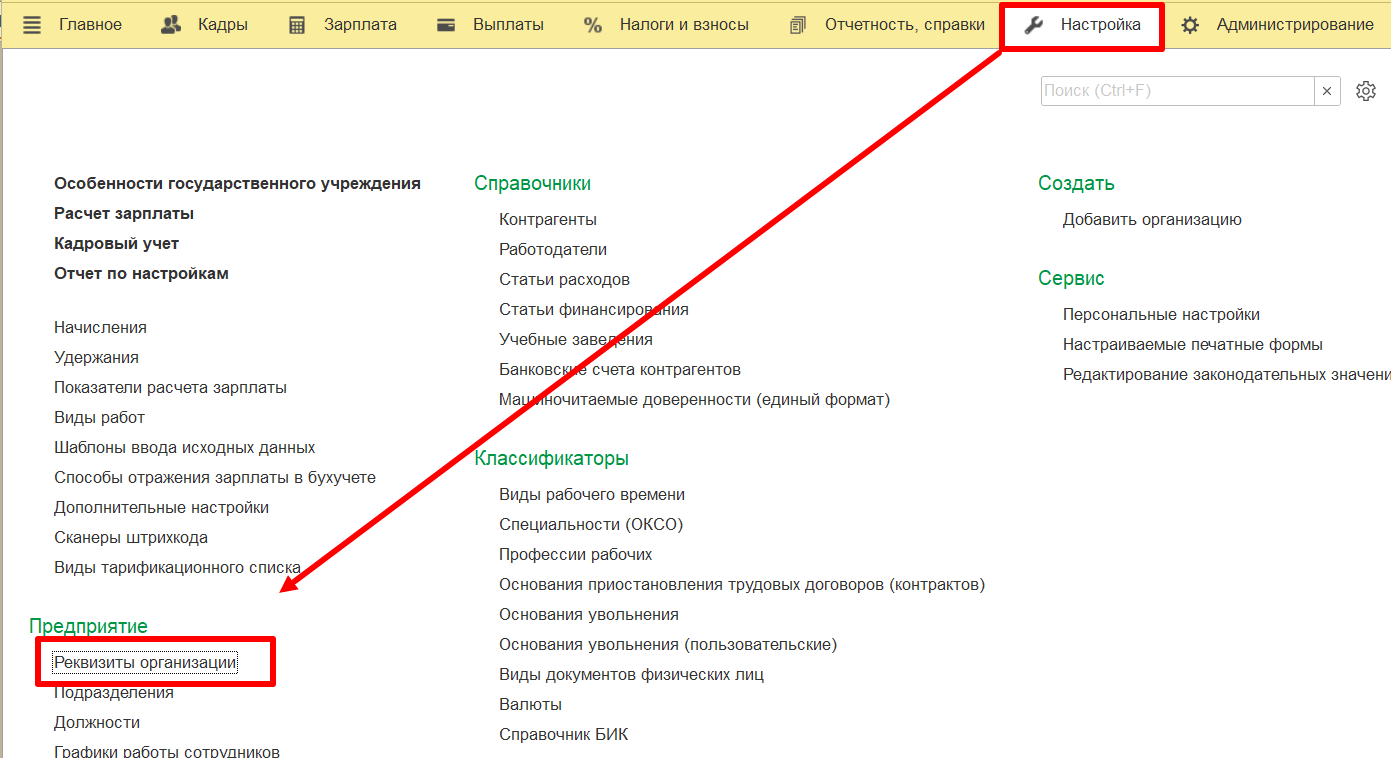The width and height of the screenshot is (1391, 758).
Task: Clear the search field with X button
Action: pos(1327,91)
